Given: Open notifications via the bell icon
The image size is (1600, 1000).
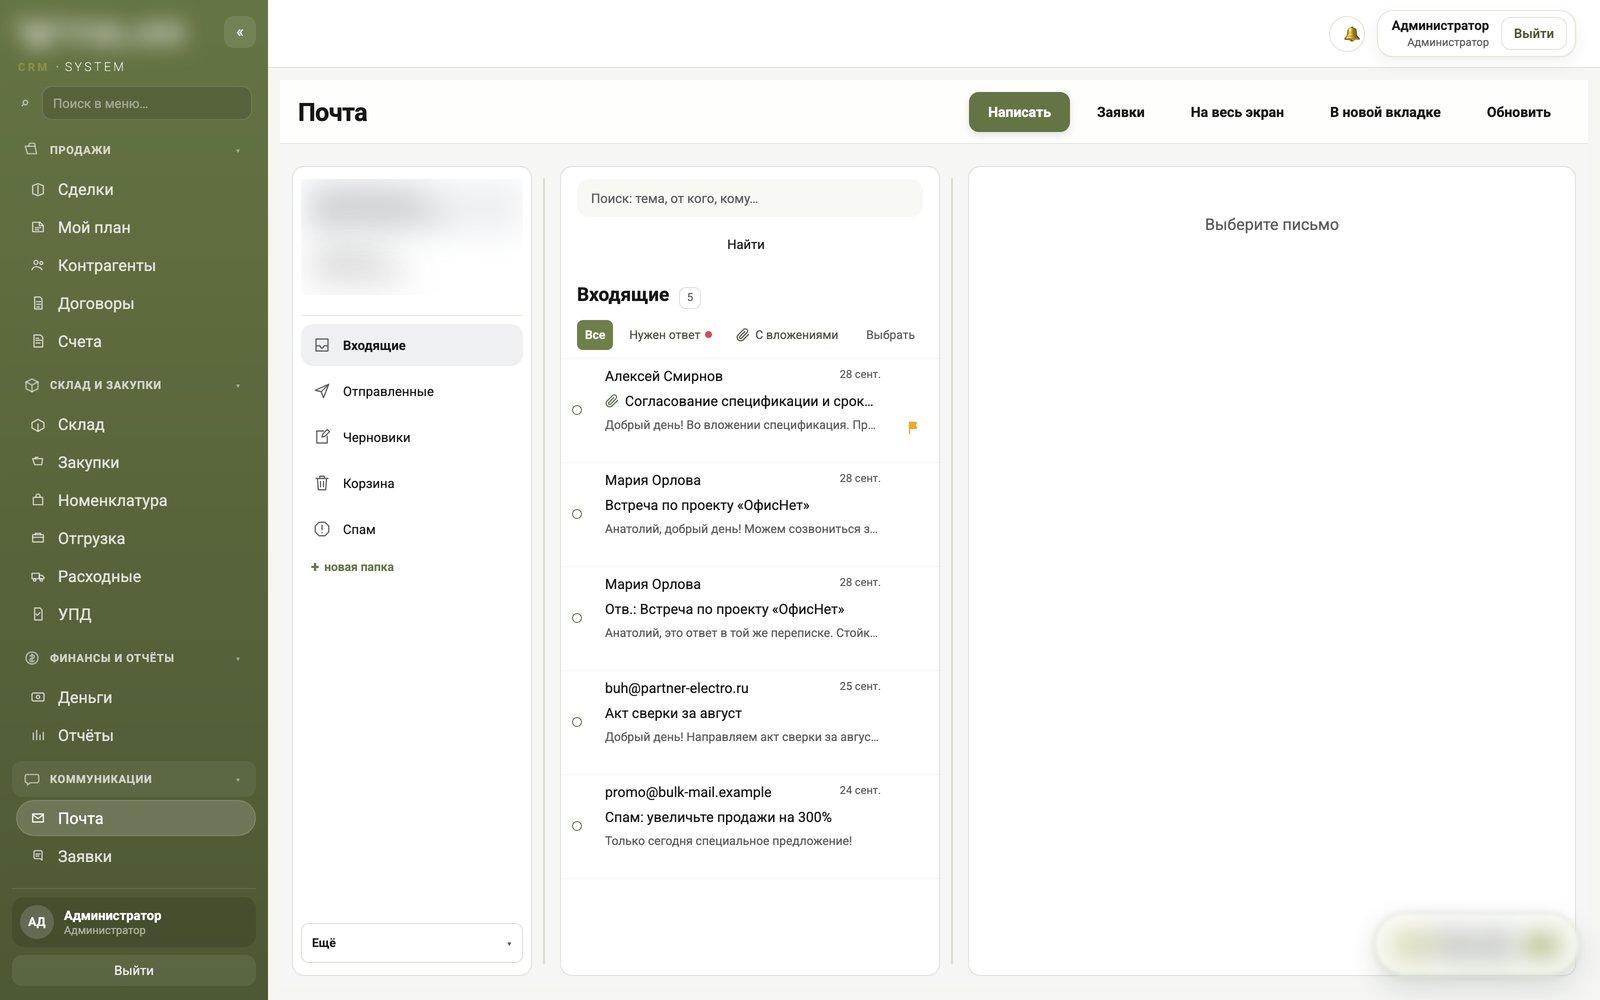Looking at the screenshot, I should (x=1350, y=34).
